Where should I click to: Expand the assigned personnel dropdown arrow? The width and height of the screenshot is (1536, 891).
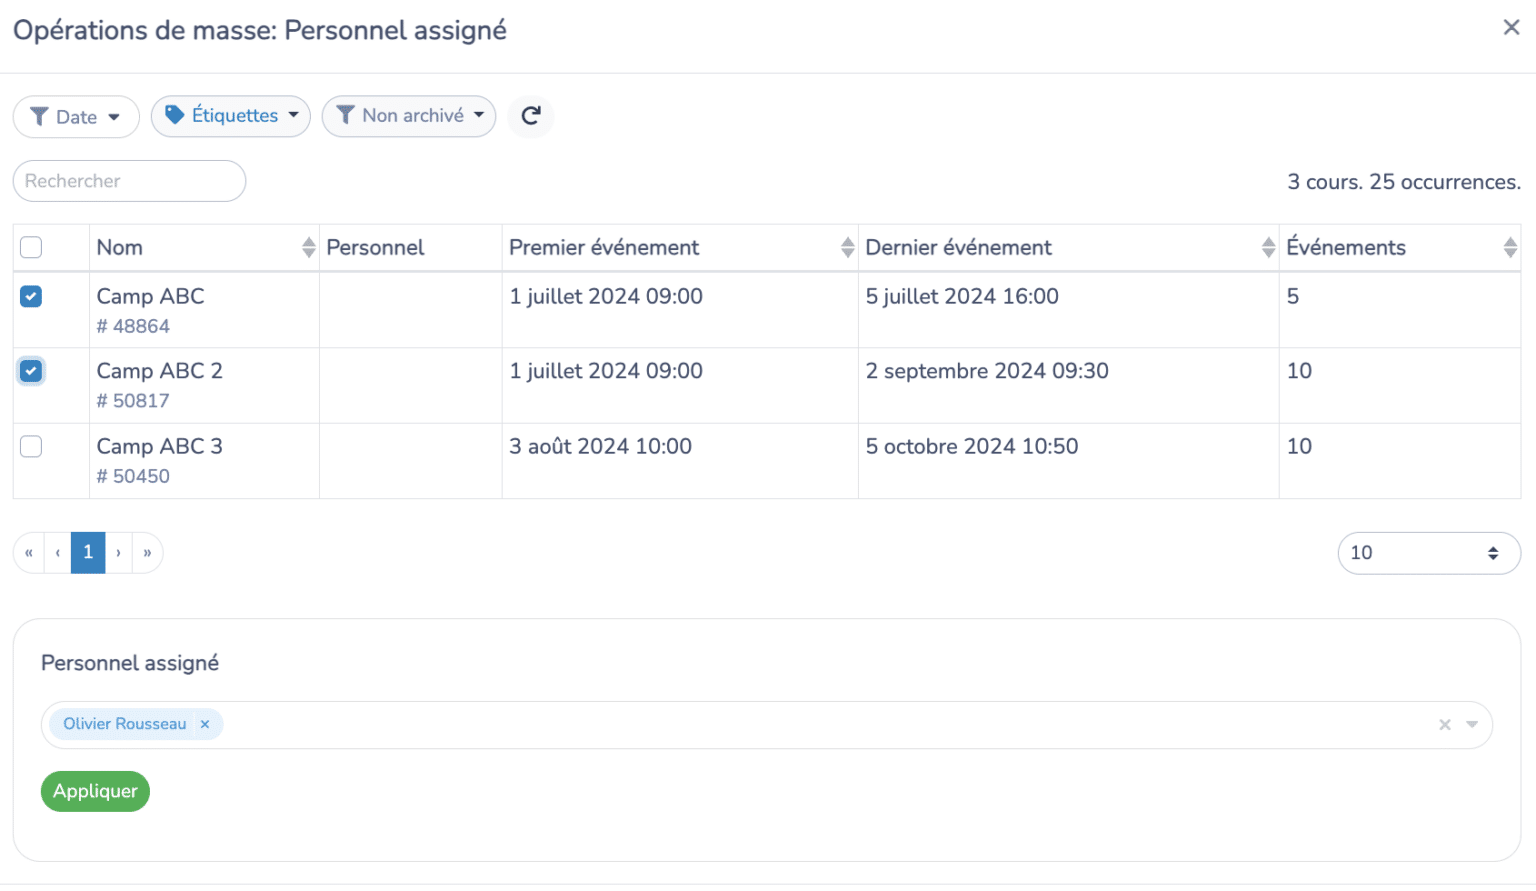tap(1472, 725)
